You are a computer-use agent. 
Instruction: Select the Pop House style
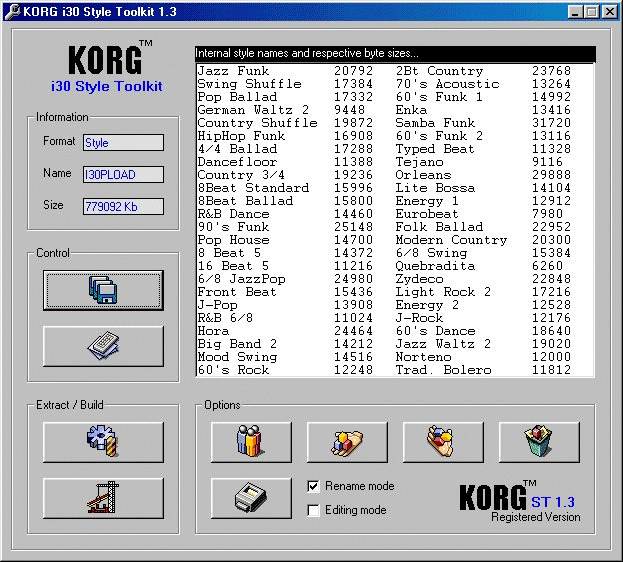[233, 240]
